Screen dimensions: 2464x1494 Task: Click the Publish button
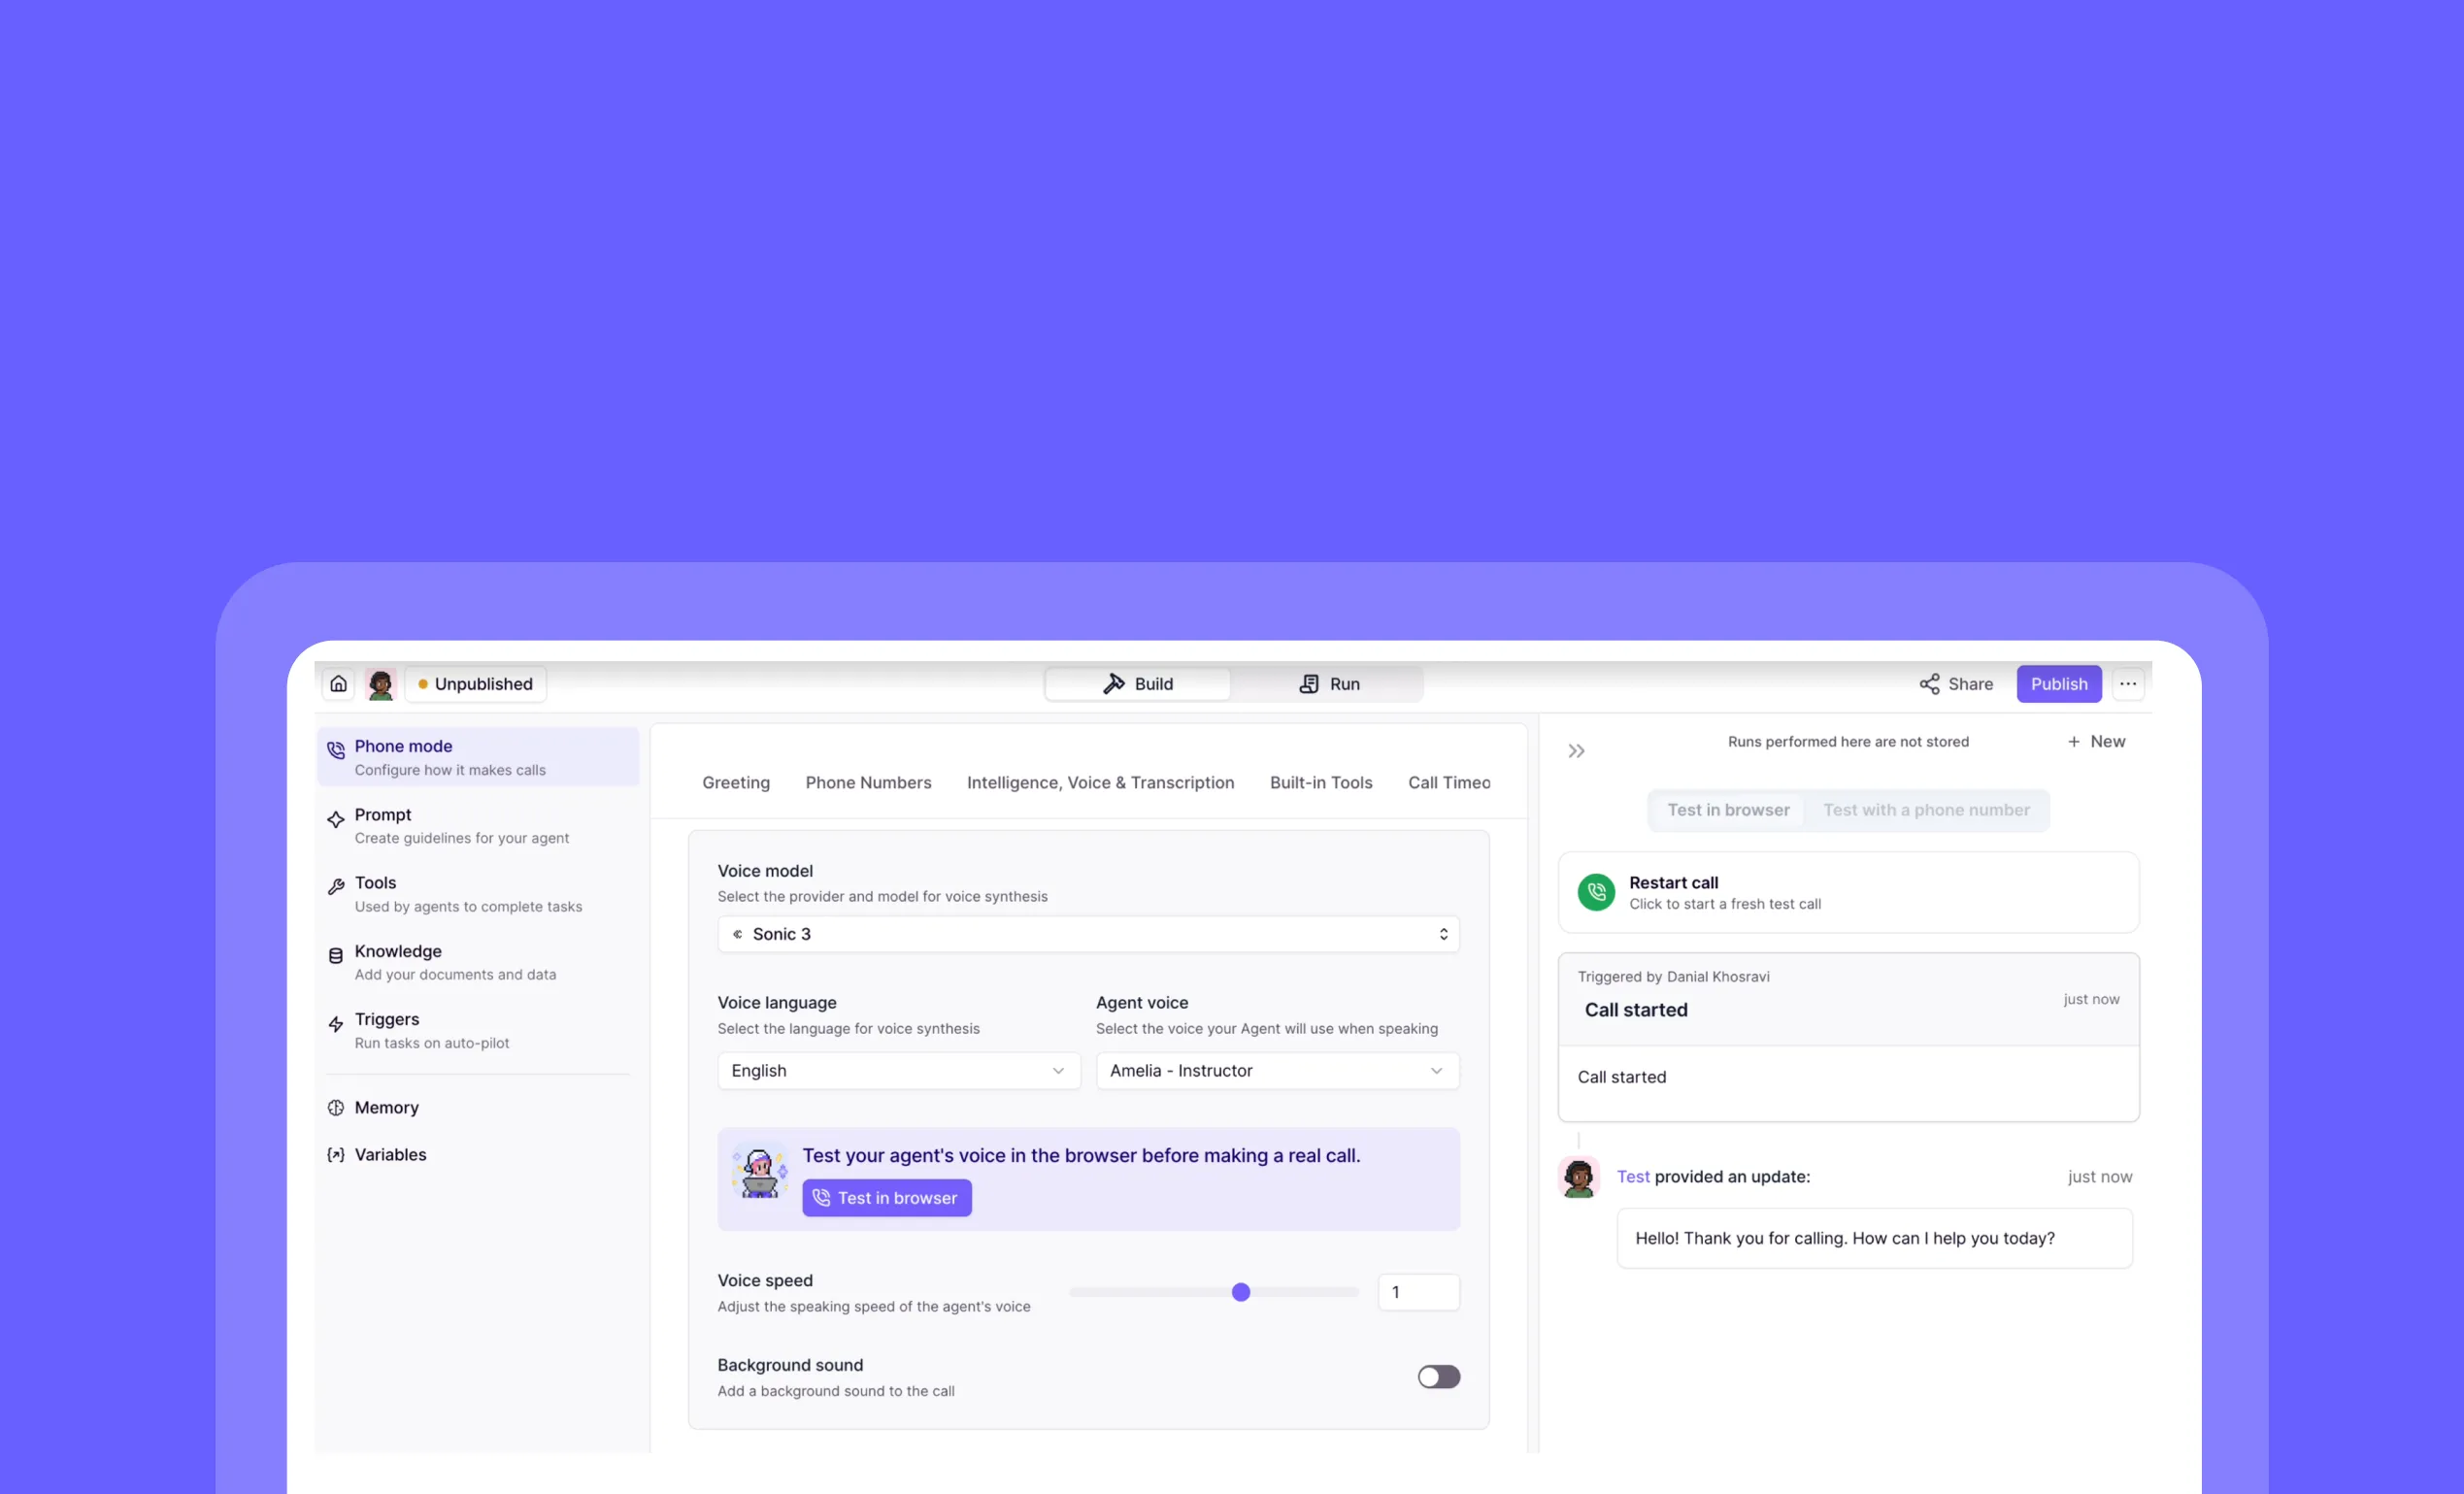coord(2059,684)
